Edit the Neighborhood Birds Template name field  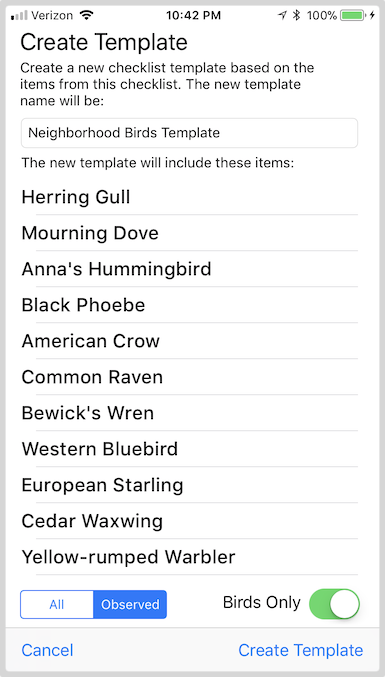pyautogui.click(x=189, y=133)
